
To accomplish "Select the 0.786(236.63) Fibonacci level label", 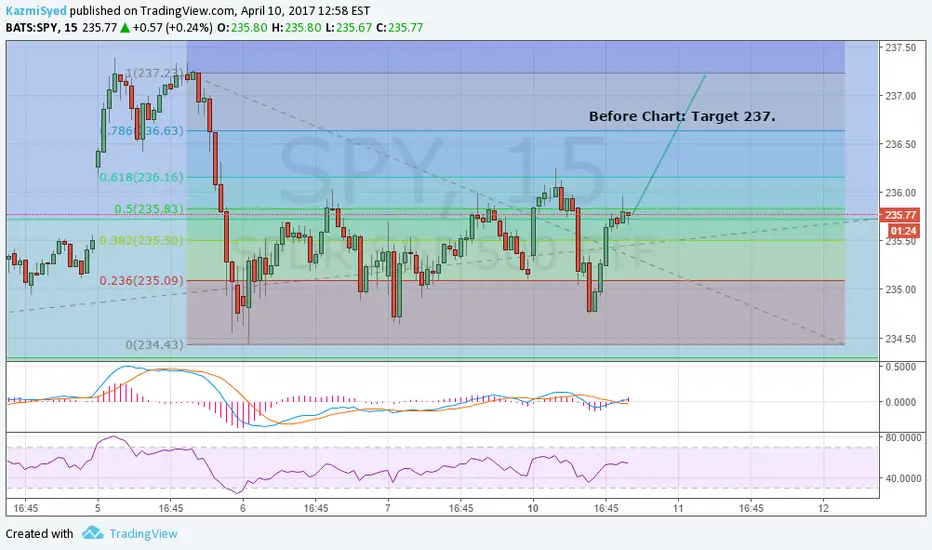I will [x=143, y=130].
